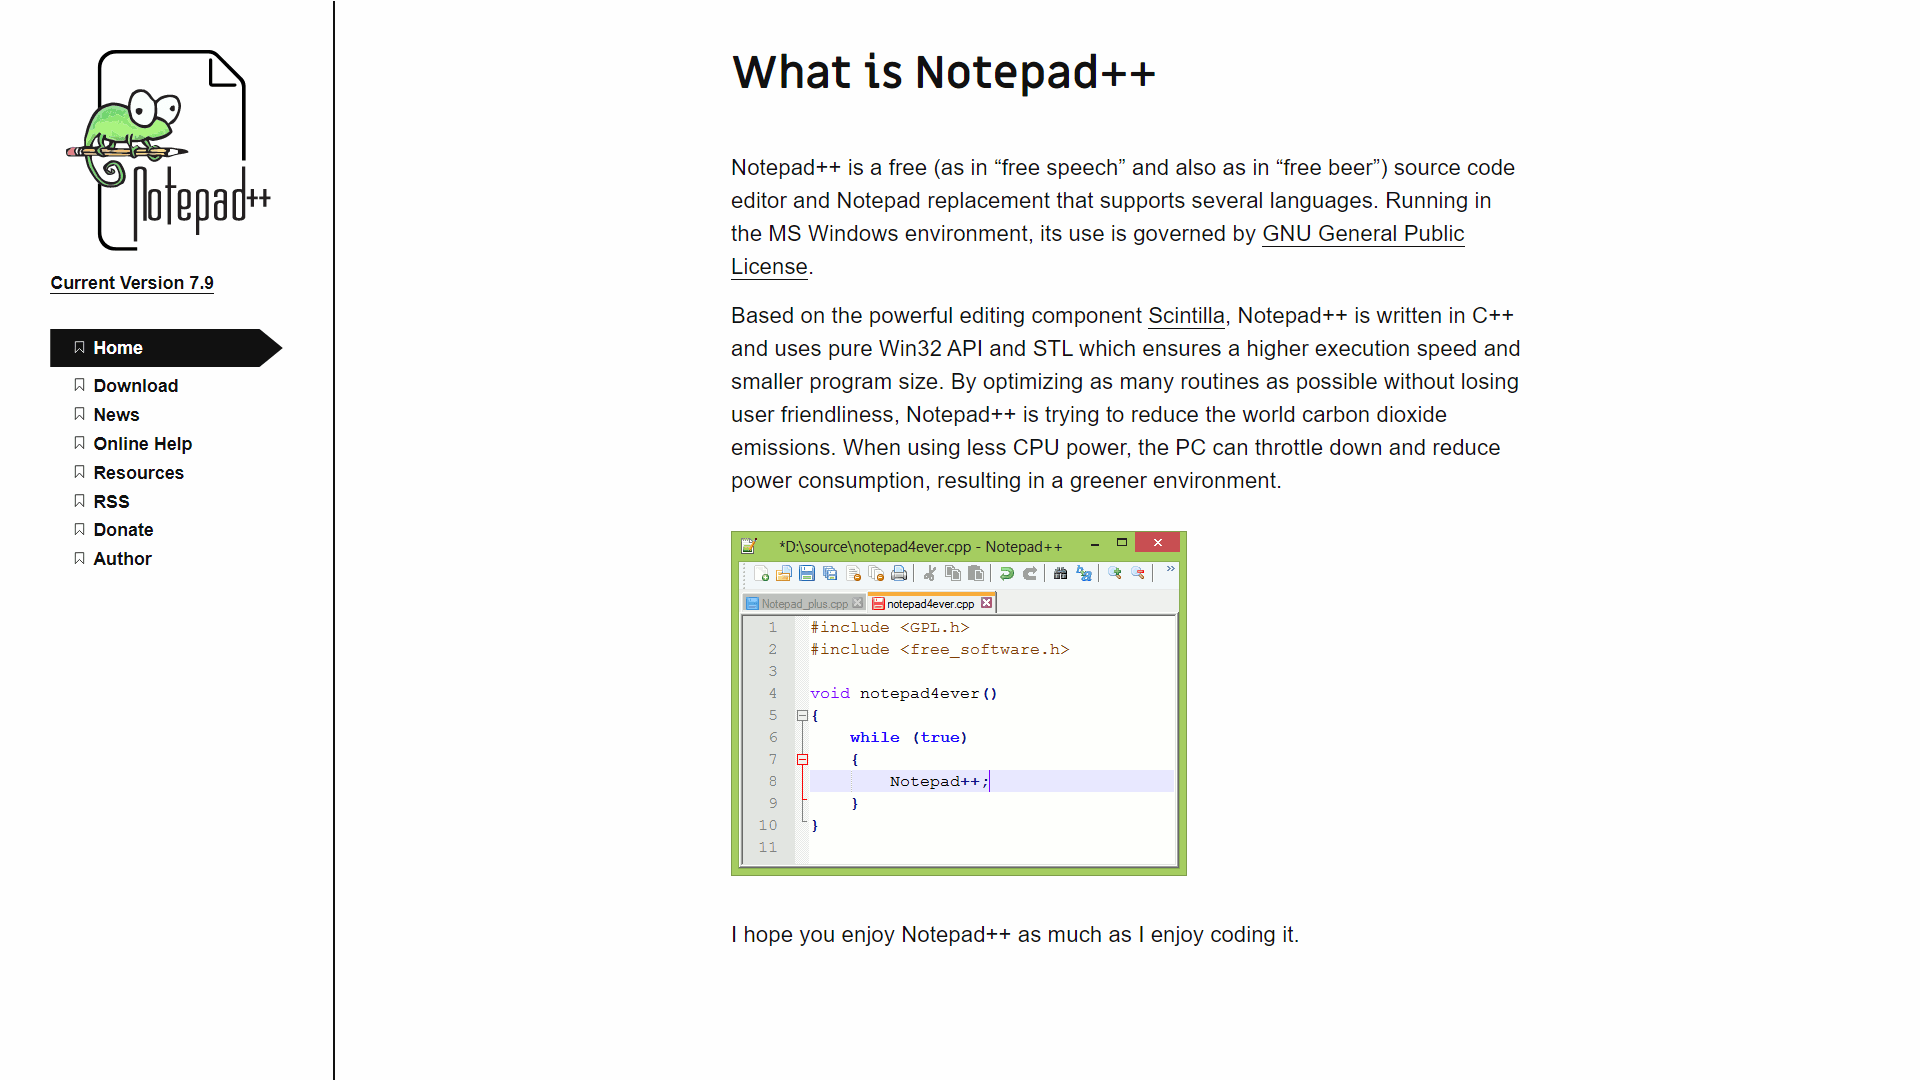The height and width of the screenshot is (1080, 1920).
Task: Click the Save icon on the toolbar
Action: (807, 573)
